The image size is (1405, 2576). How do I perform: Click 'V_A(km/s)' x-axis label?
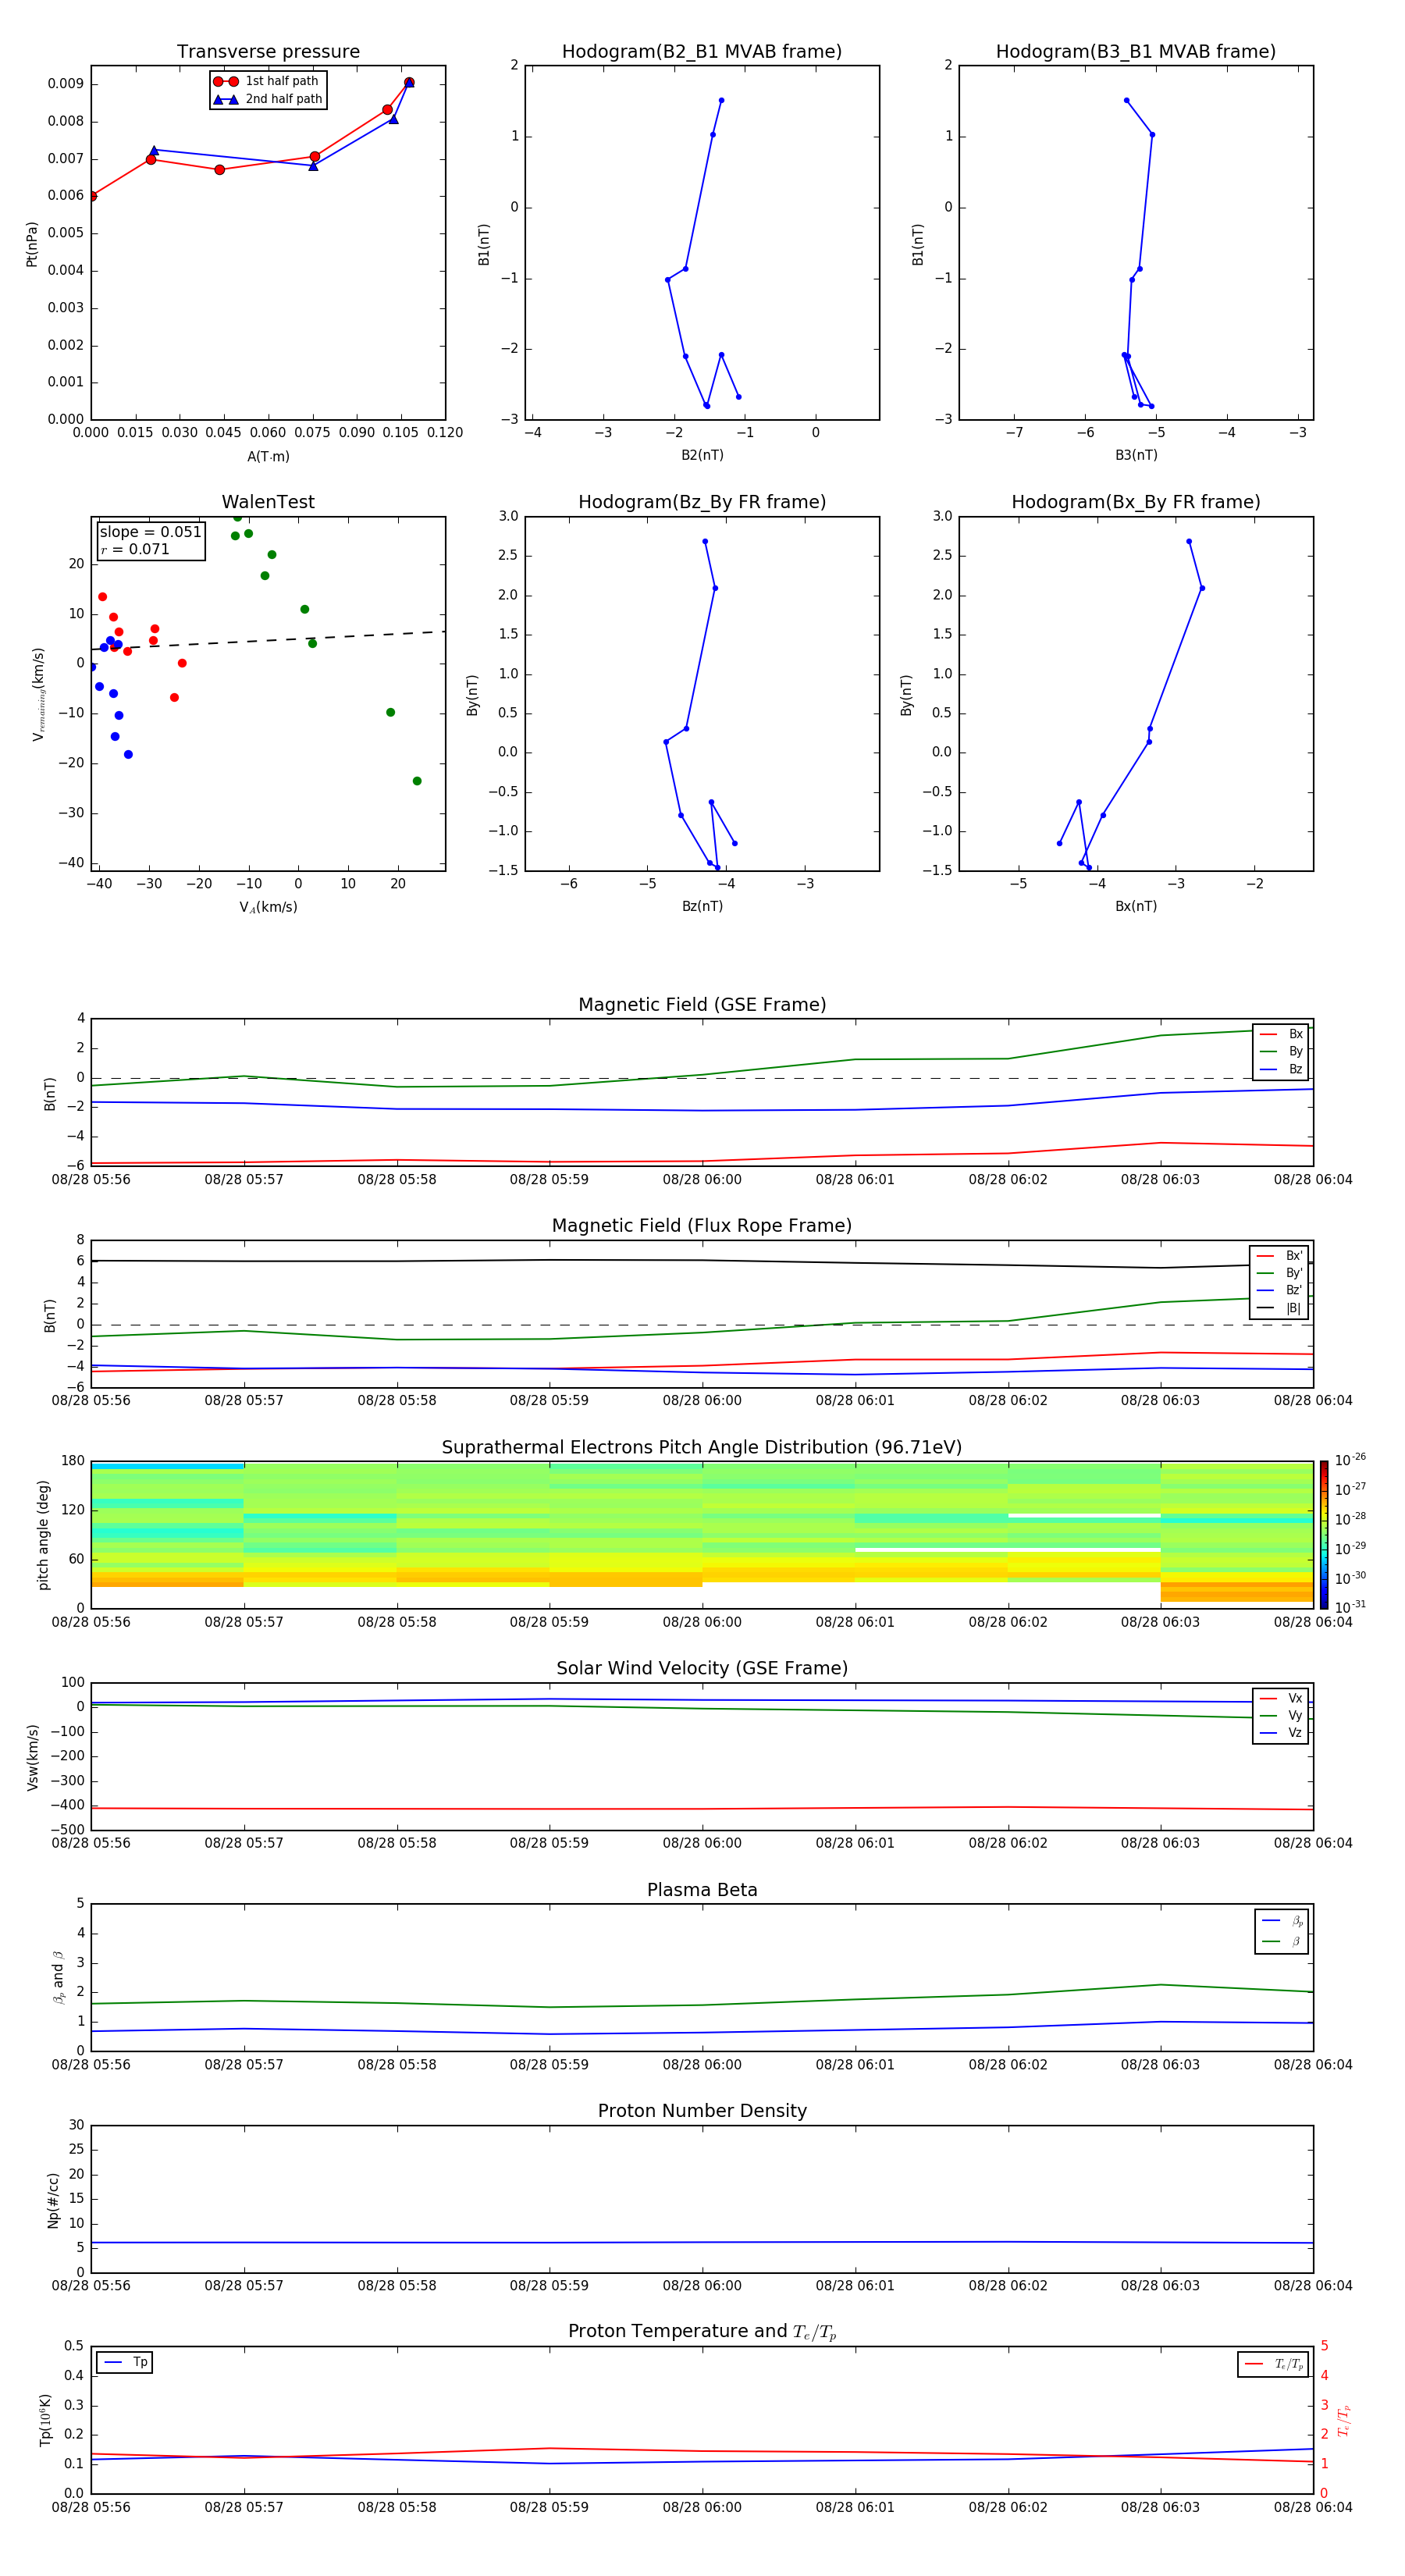point(268,908)
